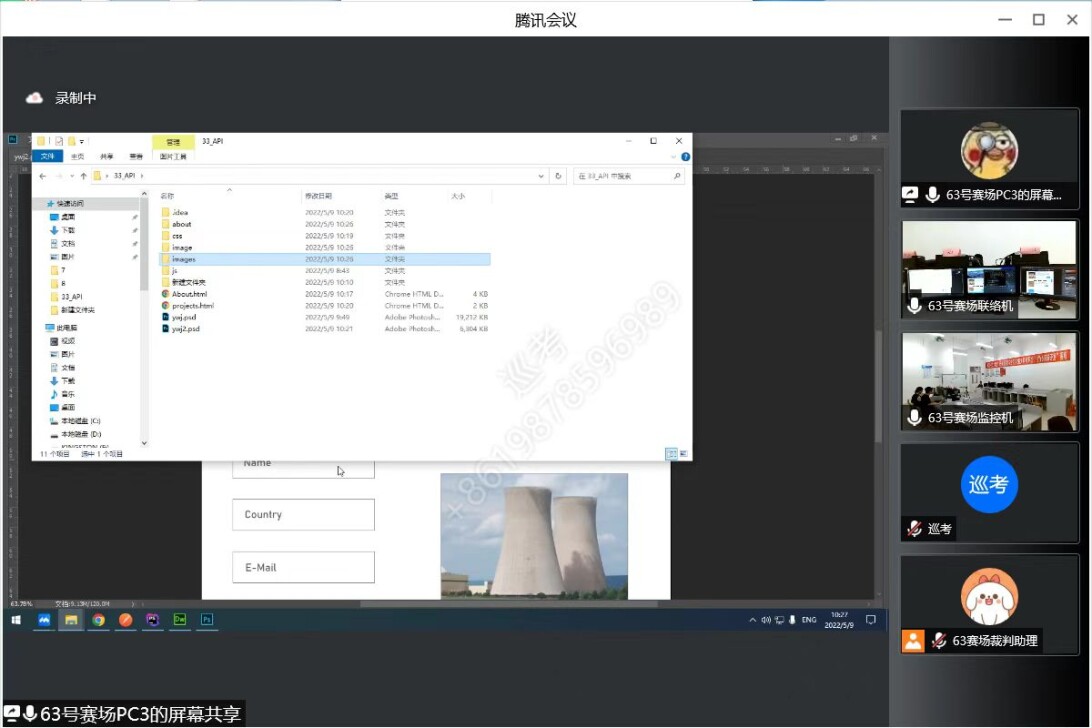This screenshot has width=1092, height=728.
Task: Click the ENG input language indicator
Action: [809, 620]
